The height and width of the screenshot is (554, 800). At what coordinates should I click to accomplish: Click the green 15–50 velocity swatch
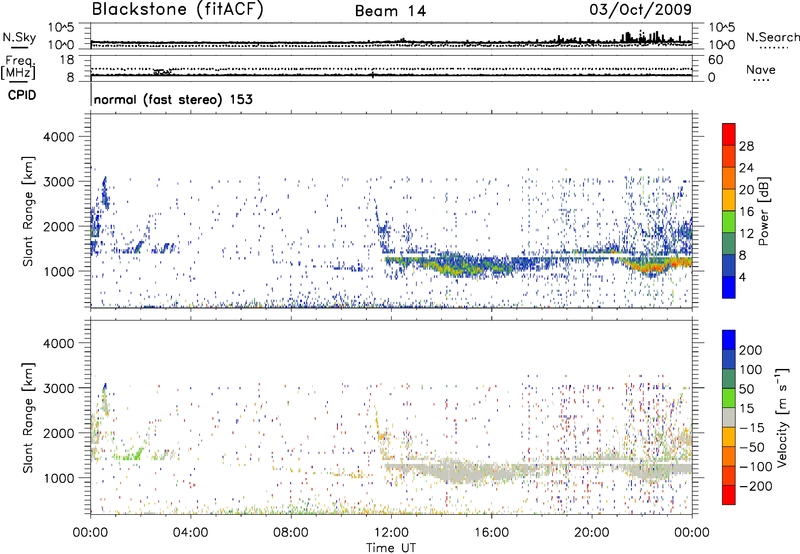729,398
